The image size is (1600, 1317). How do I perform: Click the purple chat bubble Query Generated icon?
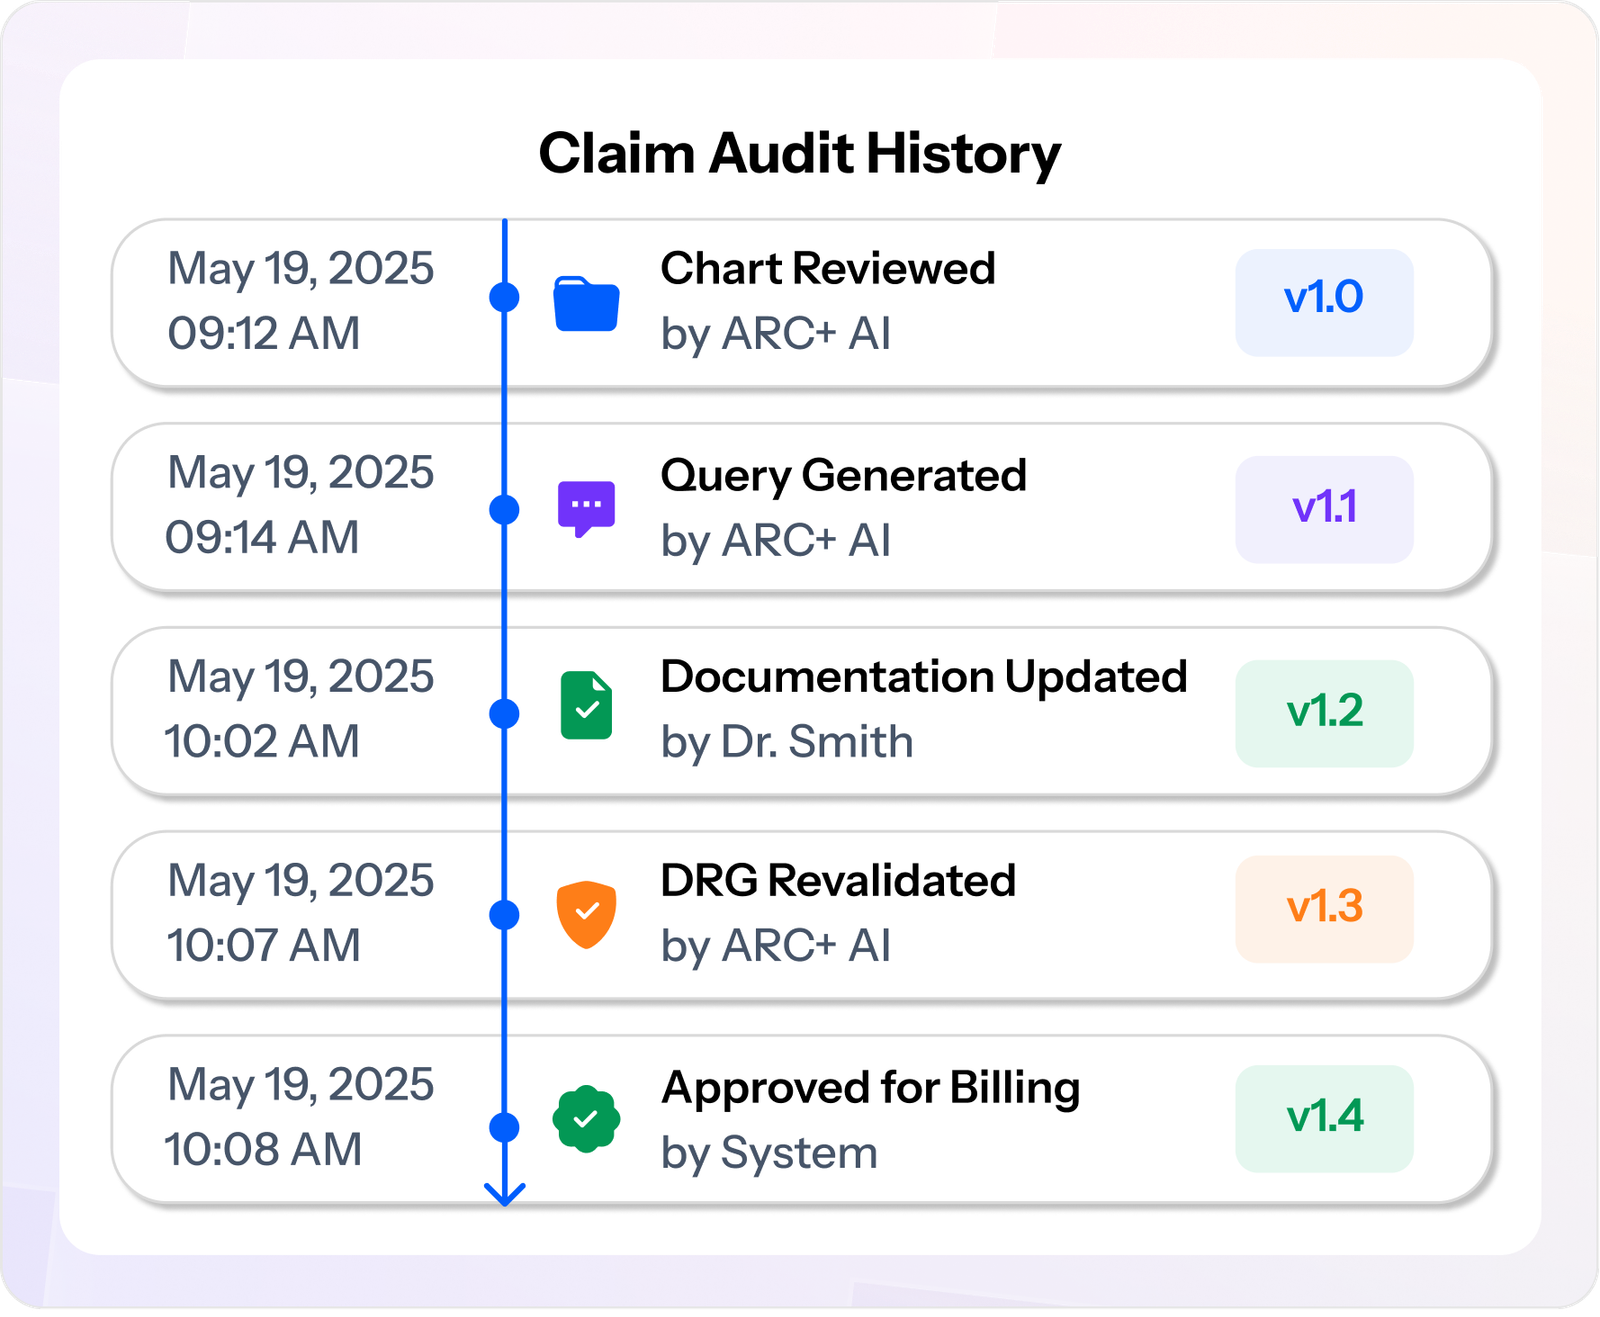586,509
